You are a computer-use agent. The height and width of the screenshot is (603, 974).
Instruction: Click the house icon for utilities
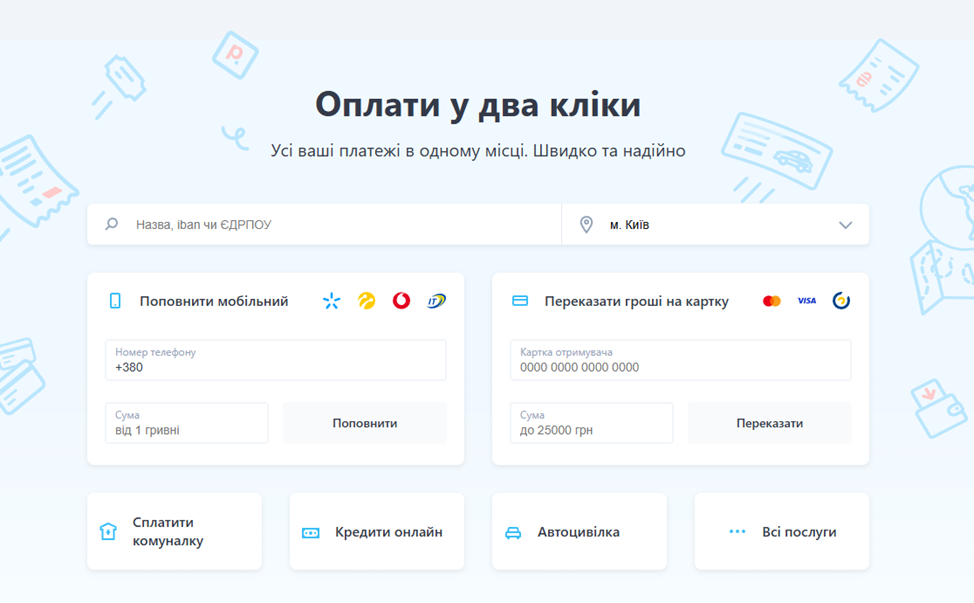(x=108, y=532)
